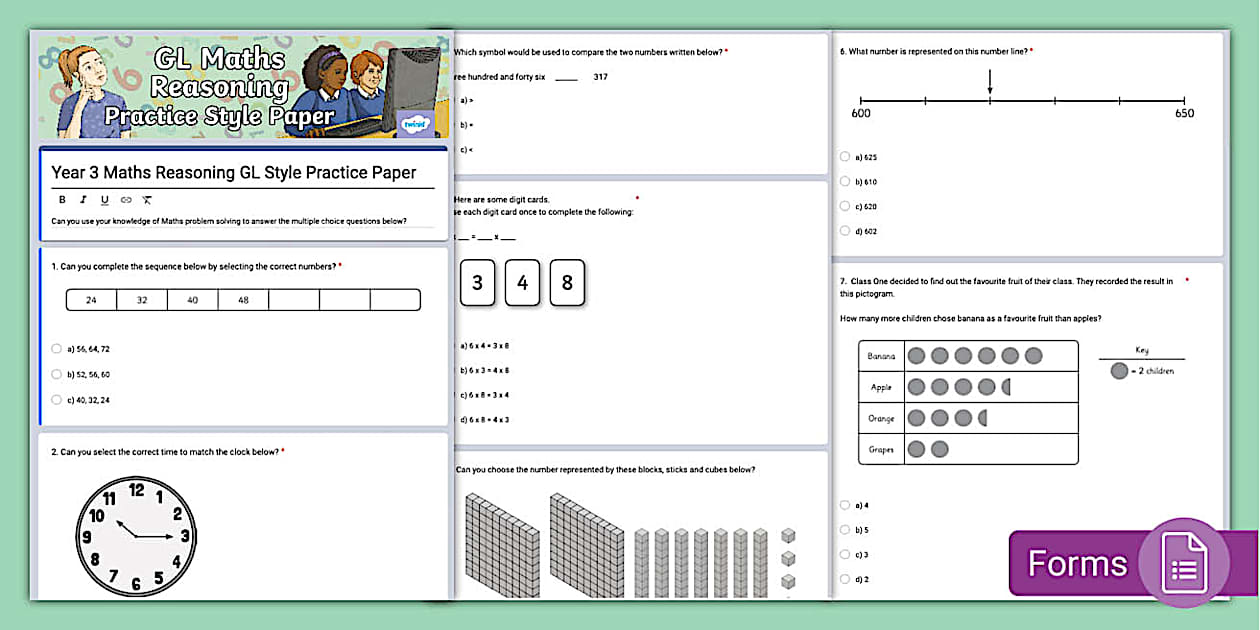Select answer a) 56, 64, 72
Screen dimensions: 1260x630
[57, 348]
